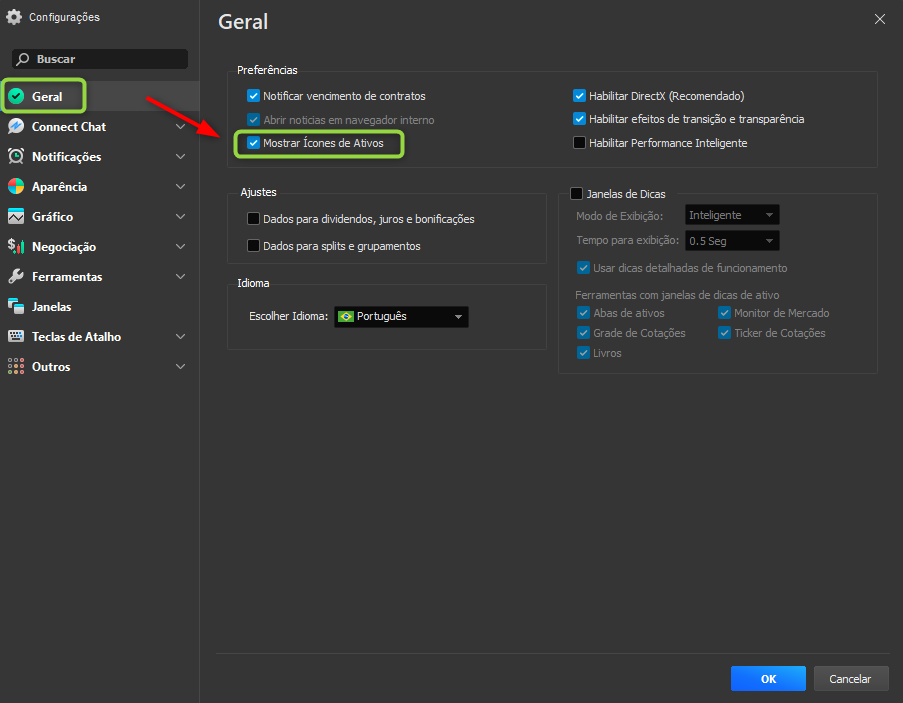Image resolution: width=903 pixels, height=703 pixels.
Task: Expand the Connect Chat chevron
Action: 180,126
